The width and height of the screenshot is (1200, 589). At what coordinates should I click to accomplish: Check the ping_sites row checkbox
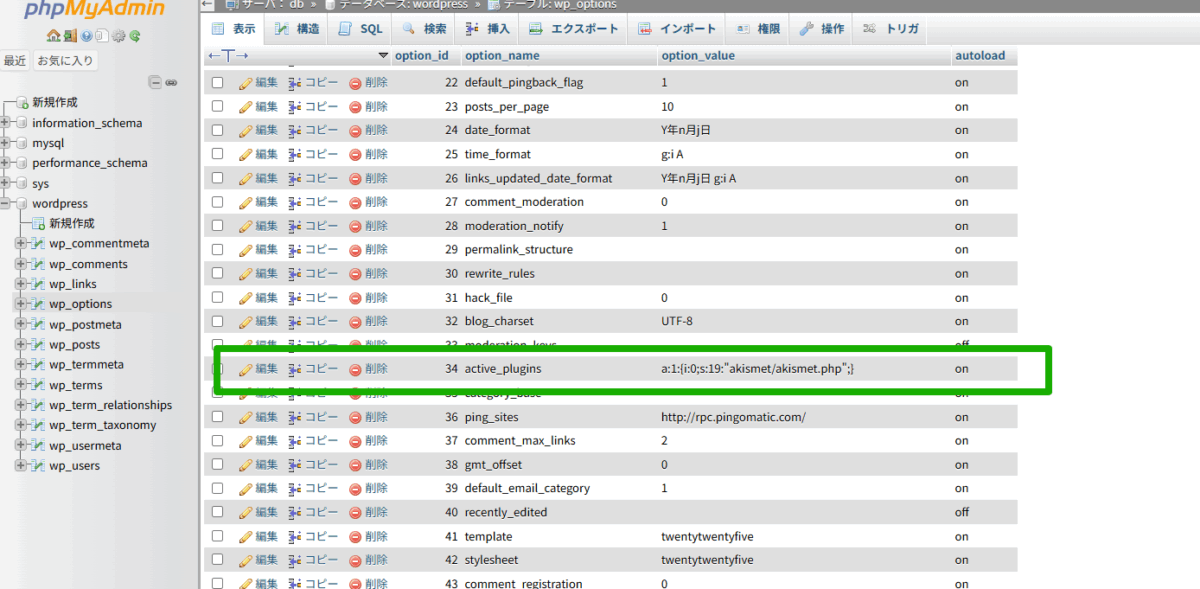point(217,417)
